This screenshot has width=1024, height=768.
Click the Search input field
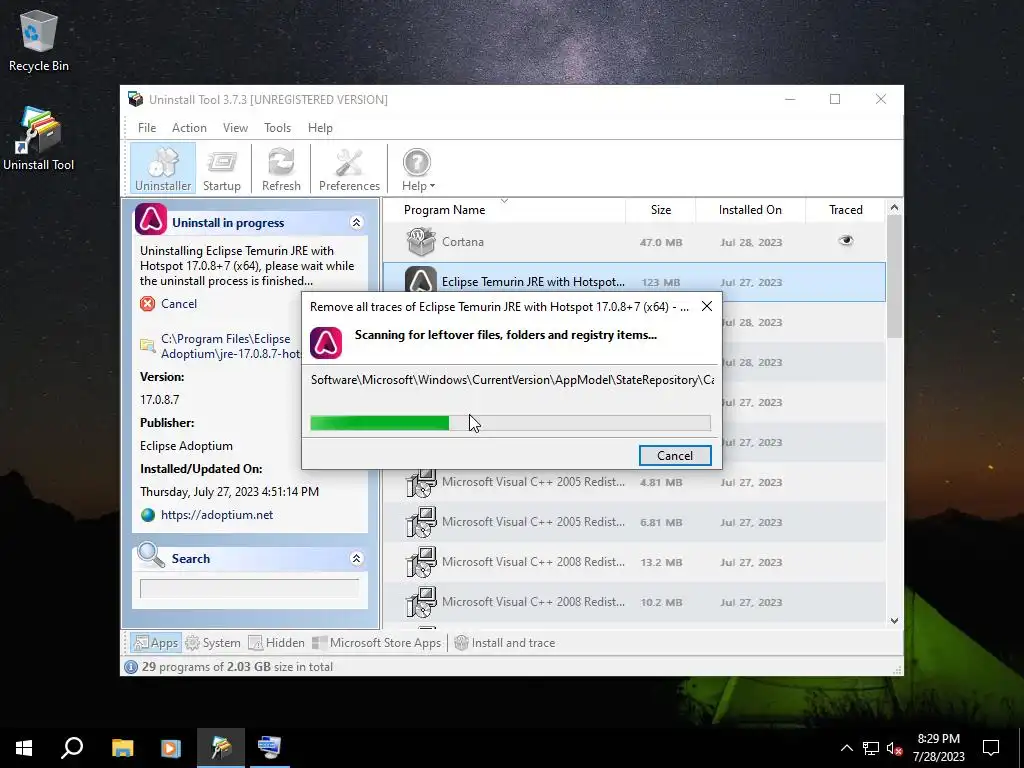249,588
